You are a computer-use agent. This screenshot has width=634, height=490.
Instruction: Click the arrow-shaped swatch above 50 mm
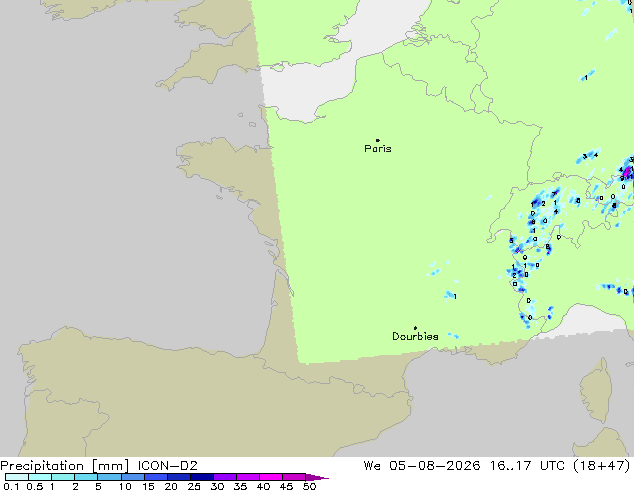pos(317,477)
